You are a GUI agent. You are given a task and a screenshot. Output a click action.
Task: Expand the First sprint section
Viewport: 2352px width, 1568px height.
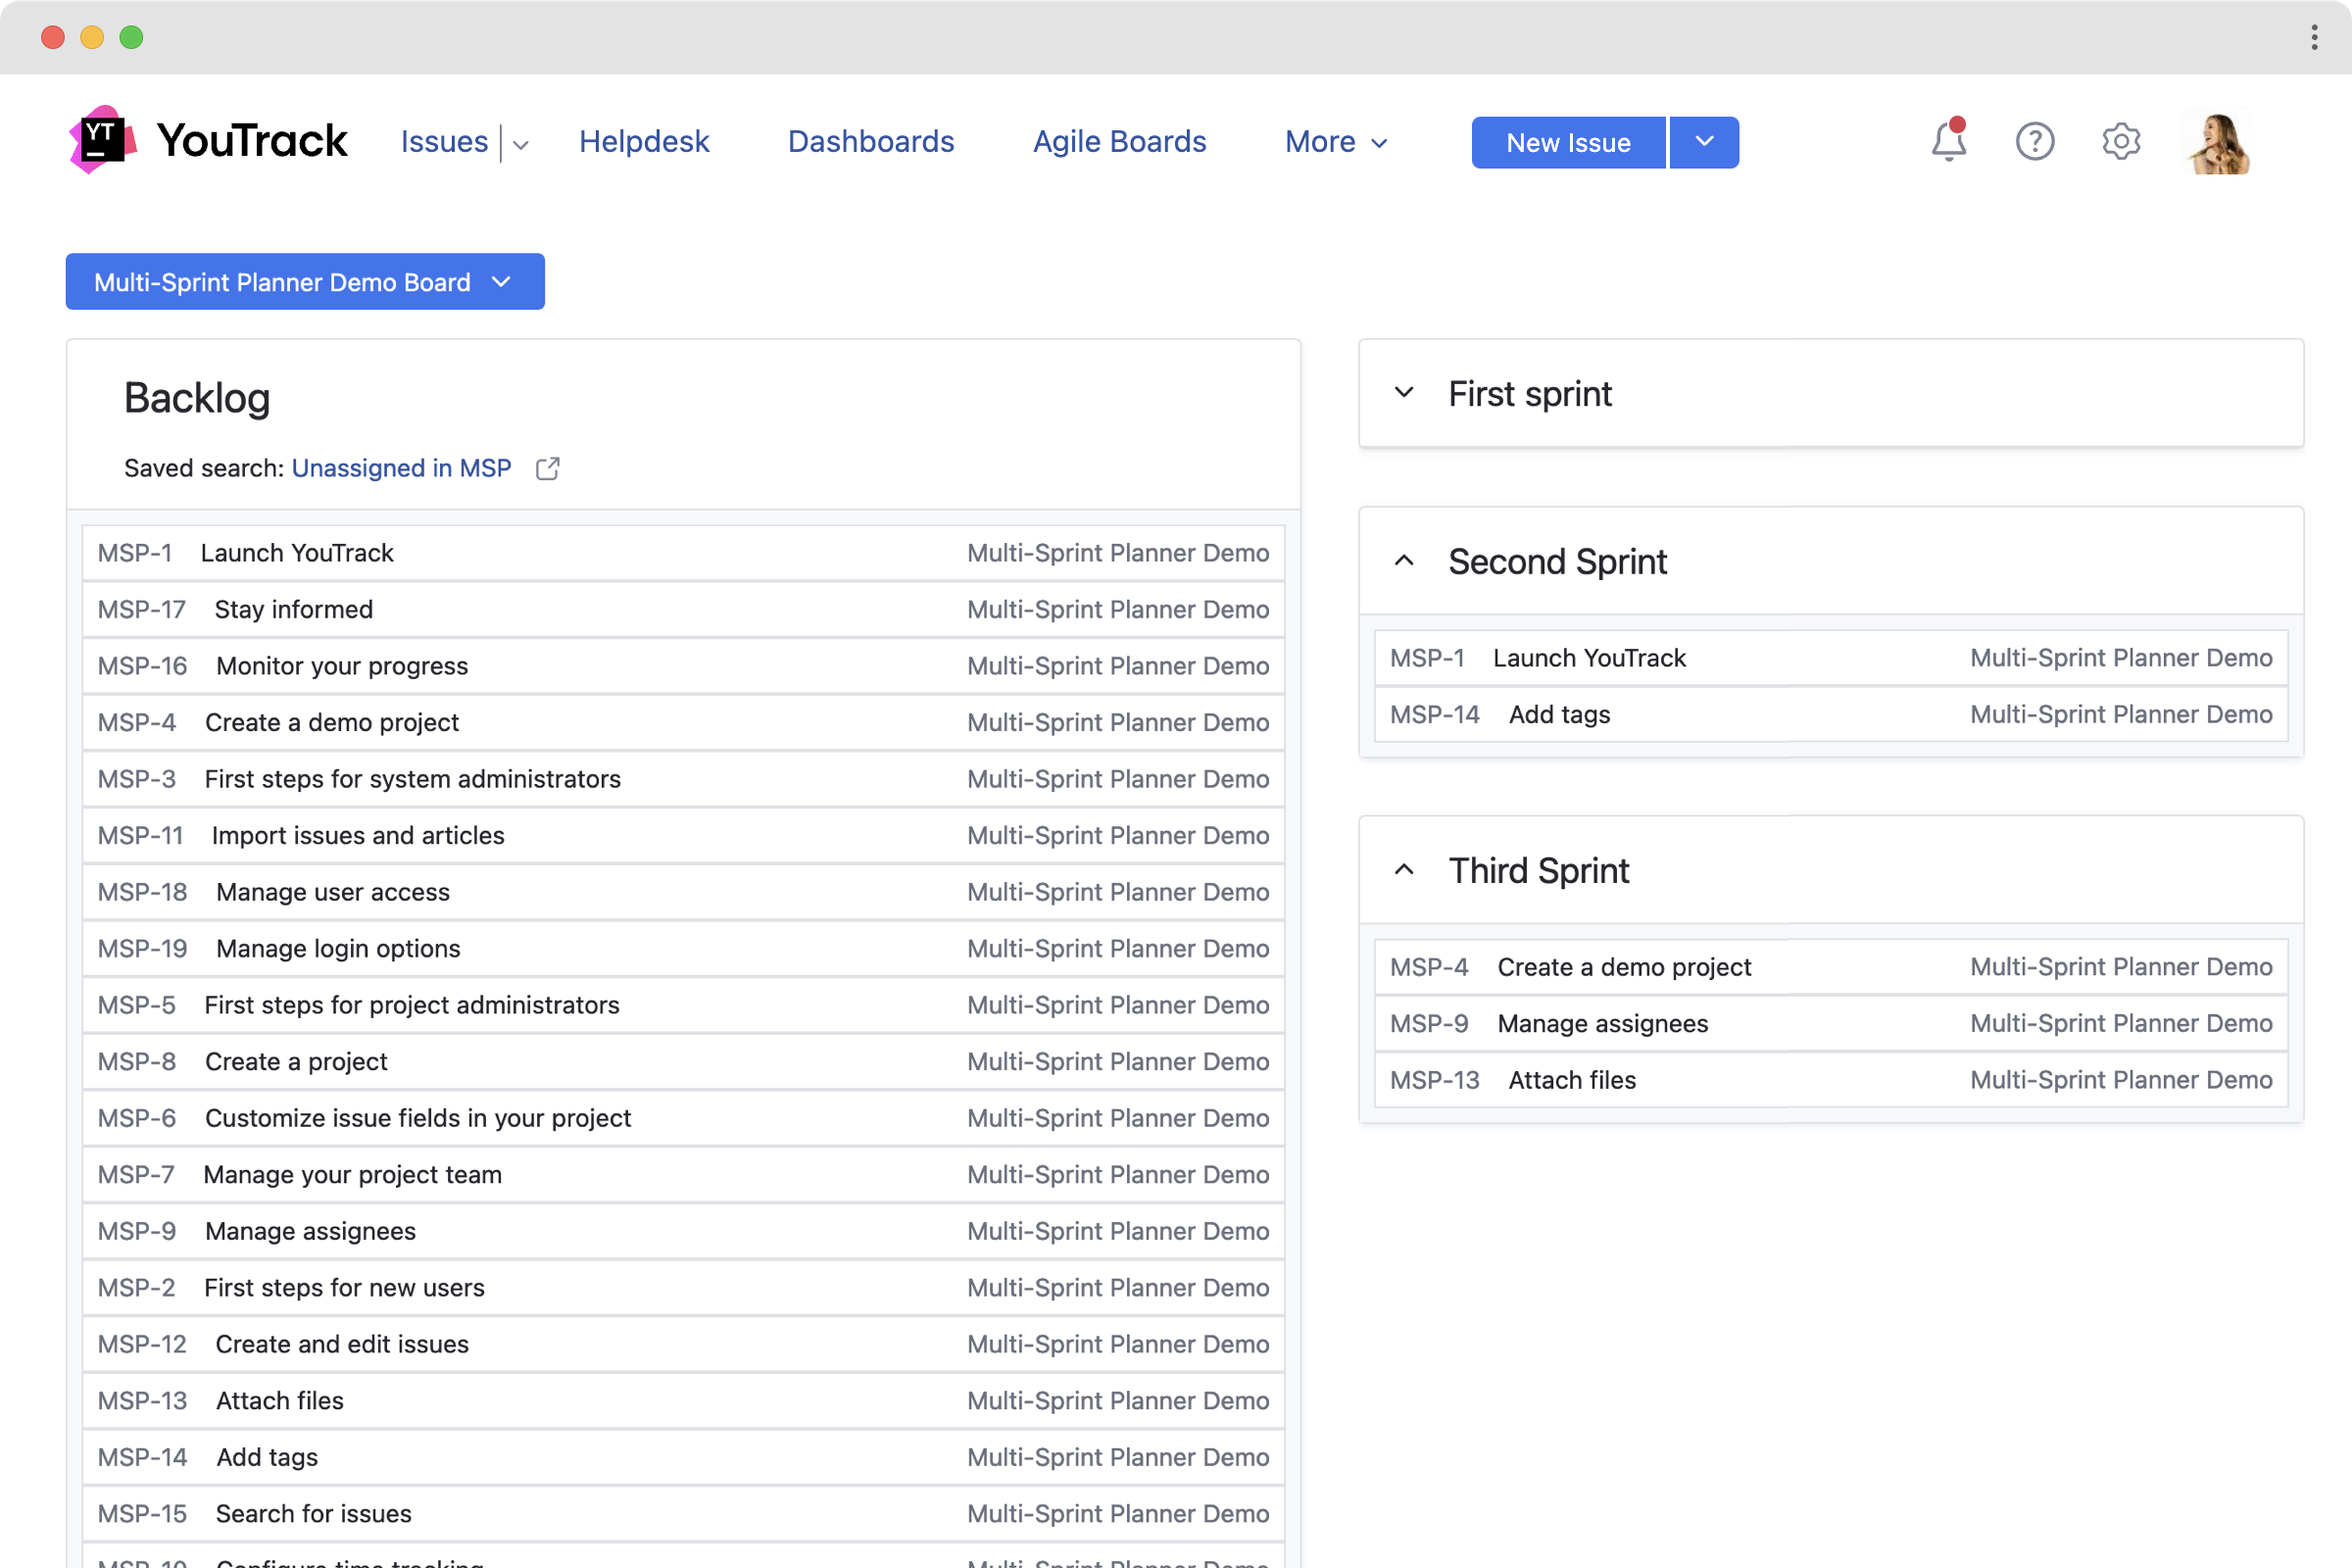(1404, 393)
